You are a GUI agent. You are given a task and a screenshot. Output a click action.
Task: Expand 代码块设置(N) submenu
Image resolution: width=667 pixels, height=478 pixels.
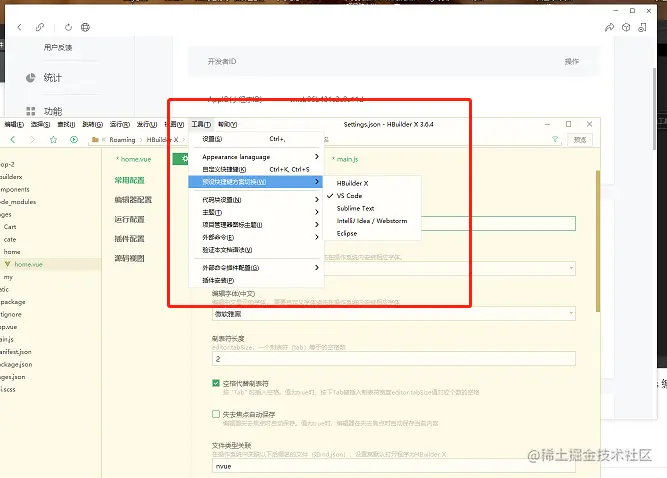pos(256,200)
